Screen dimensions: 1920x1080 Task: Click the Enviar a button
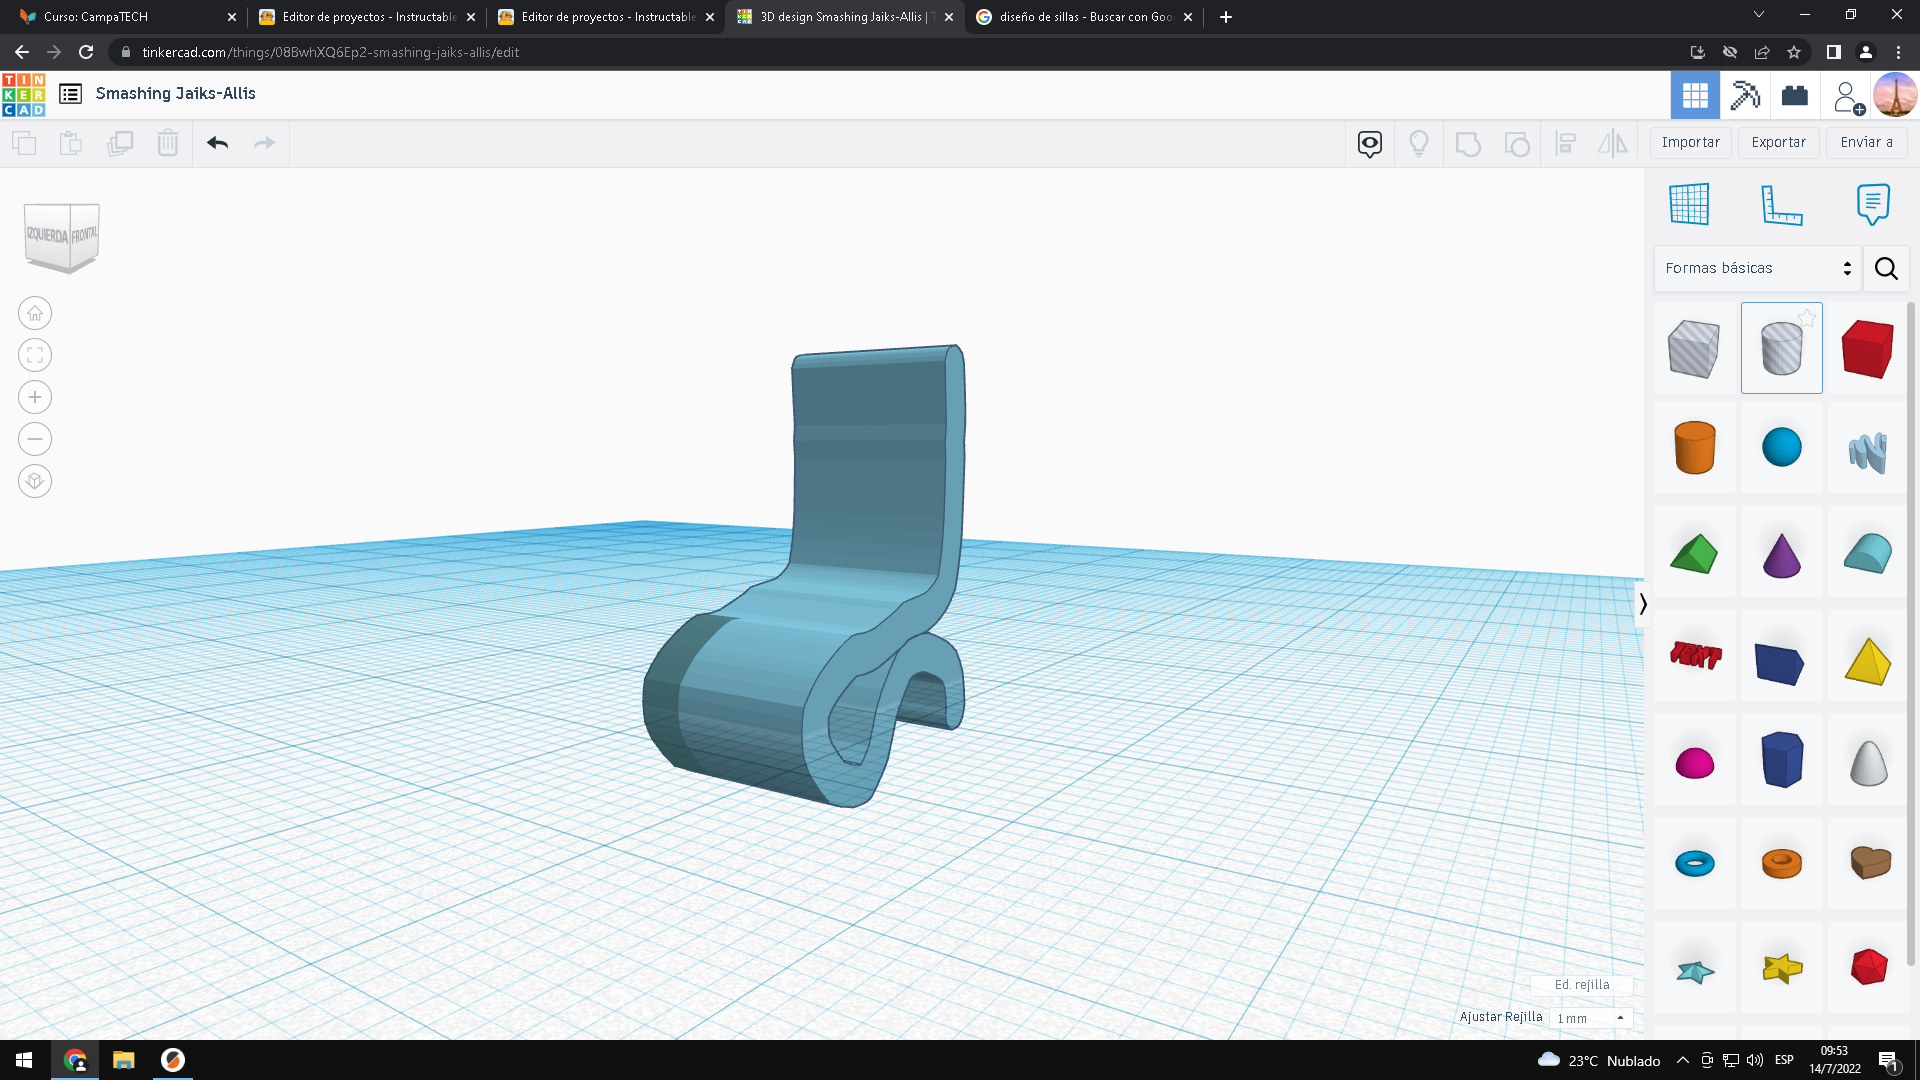point(1867,142)
